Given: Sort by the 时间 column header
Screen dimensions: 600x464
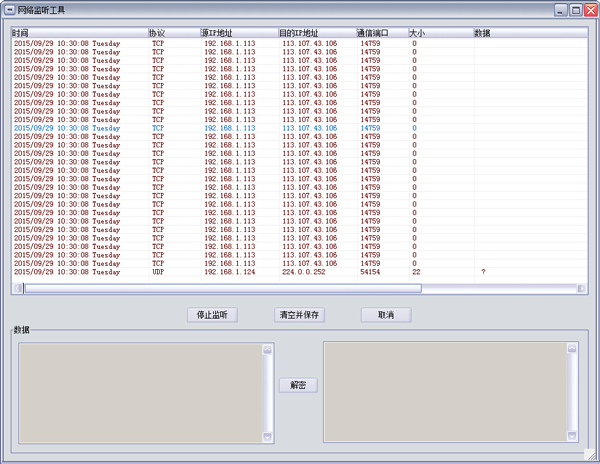Looking at the screenshot, I should pyautogui.click(x=80, y=33).
